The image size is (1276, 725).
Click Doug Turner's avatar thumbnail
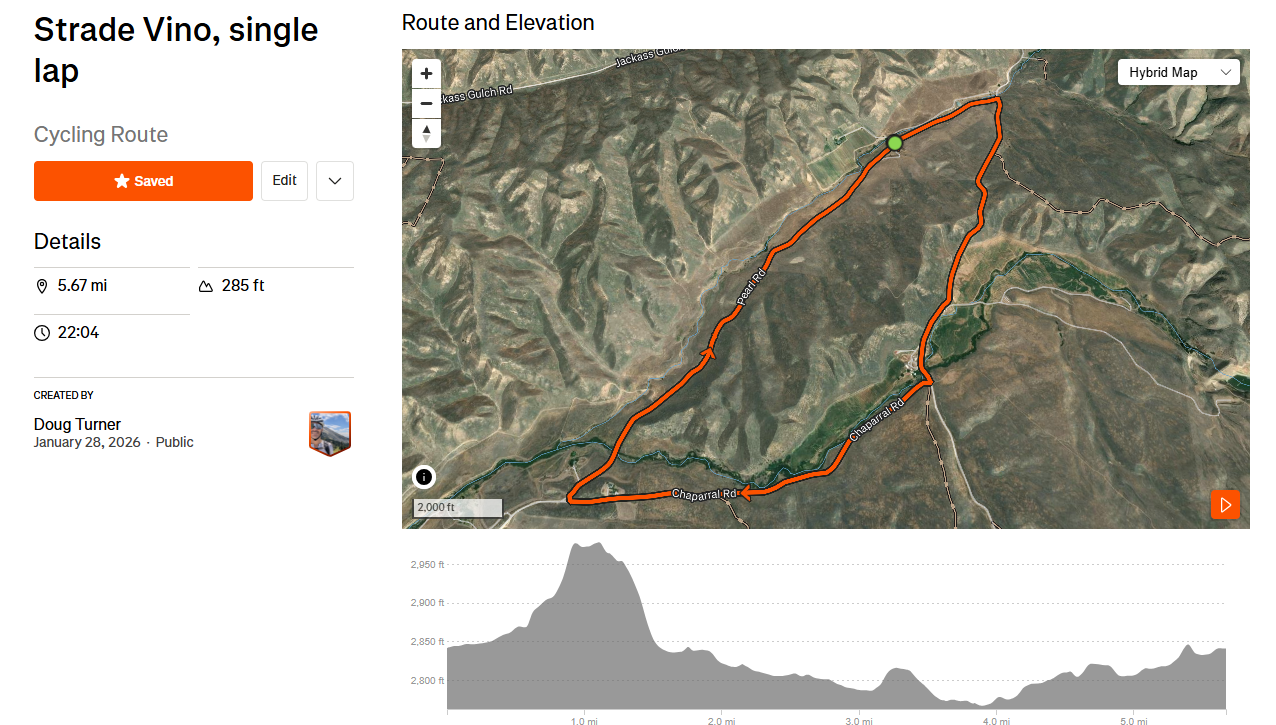tap(330, 433)
